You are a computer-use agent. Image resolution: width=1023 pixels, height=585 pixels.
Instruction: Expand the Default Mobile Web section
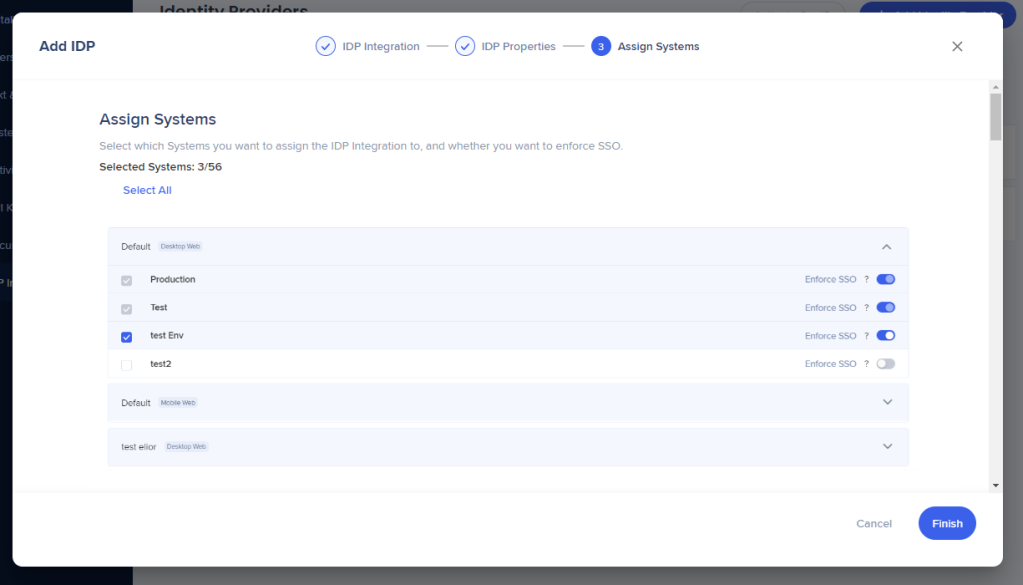point(886,402)
